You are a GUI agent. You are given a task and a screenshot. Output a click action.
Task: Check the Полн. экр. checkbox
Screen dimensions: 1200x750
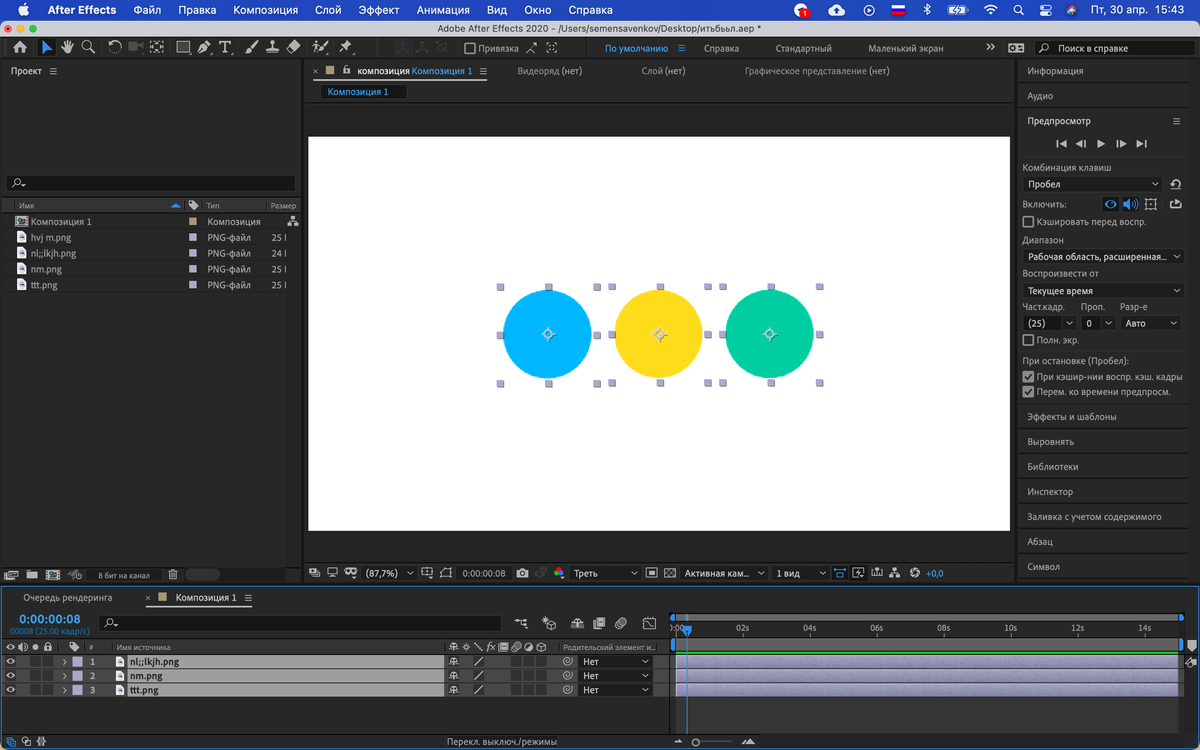point(1028,341)
